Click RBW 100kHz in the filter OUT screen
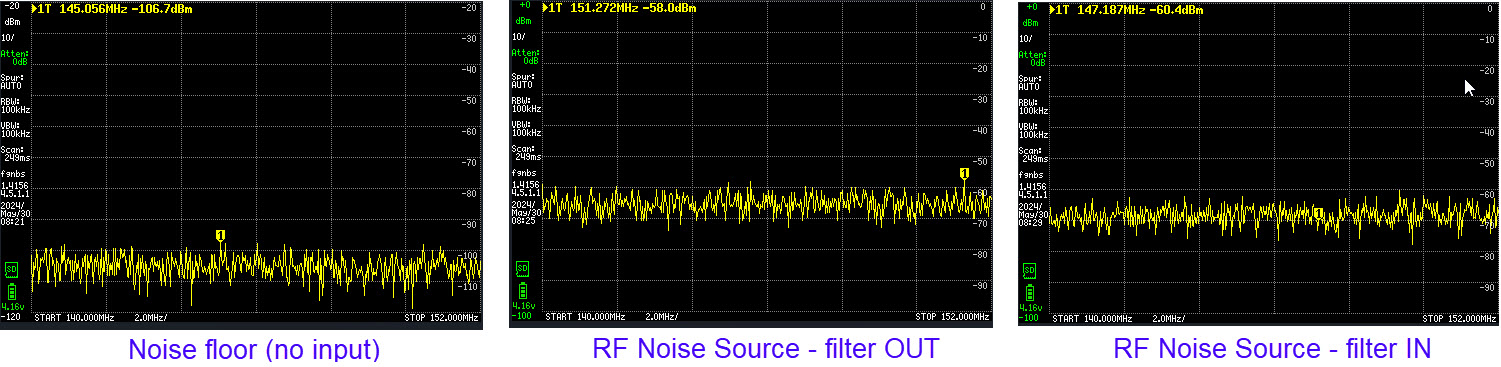The height and width of the screenshot is (367, 1501). pos(526,104)
